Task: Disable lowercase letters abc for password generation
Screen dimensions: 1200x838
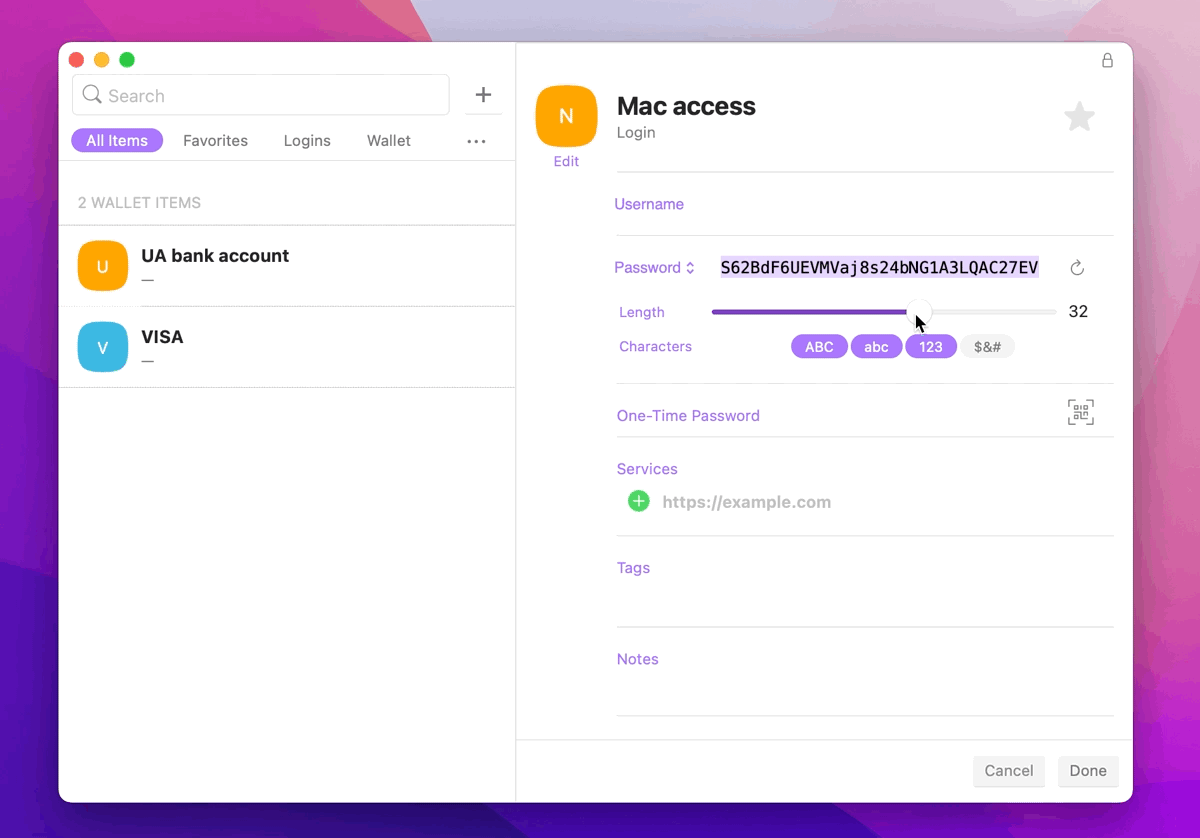Action: tap(876, 346)
